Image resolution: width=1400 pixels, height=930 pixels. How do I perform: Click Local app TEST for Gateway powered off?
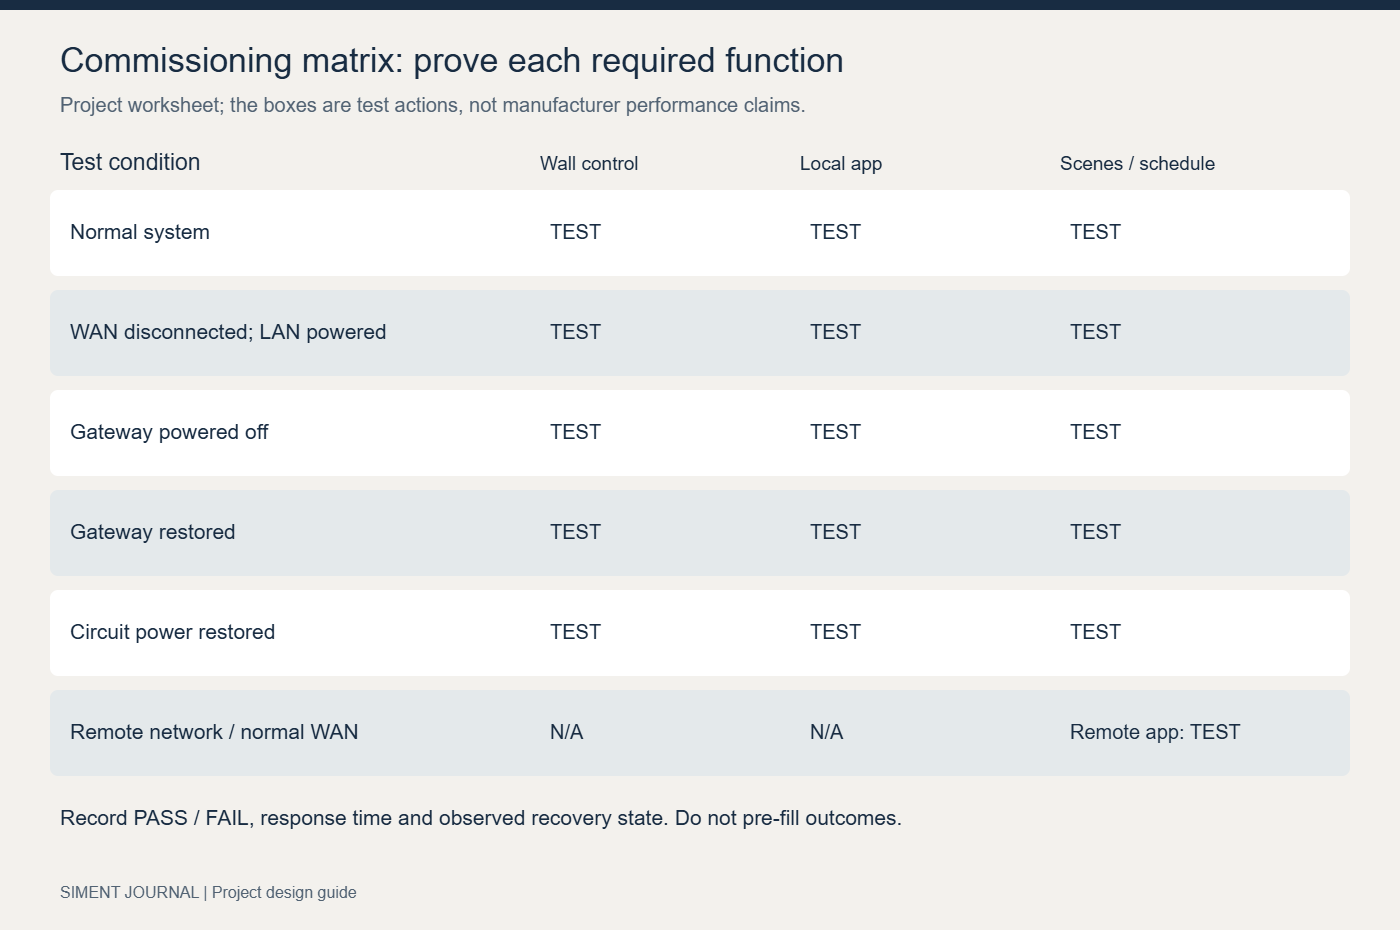point(835,432)
